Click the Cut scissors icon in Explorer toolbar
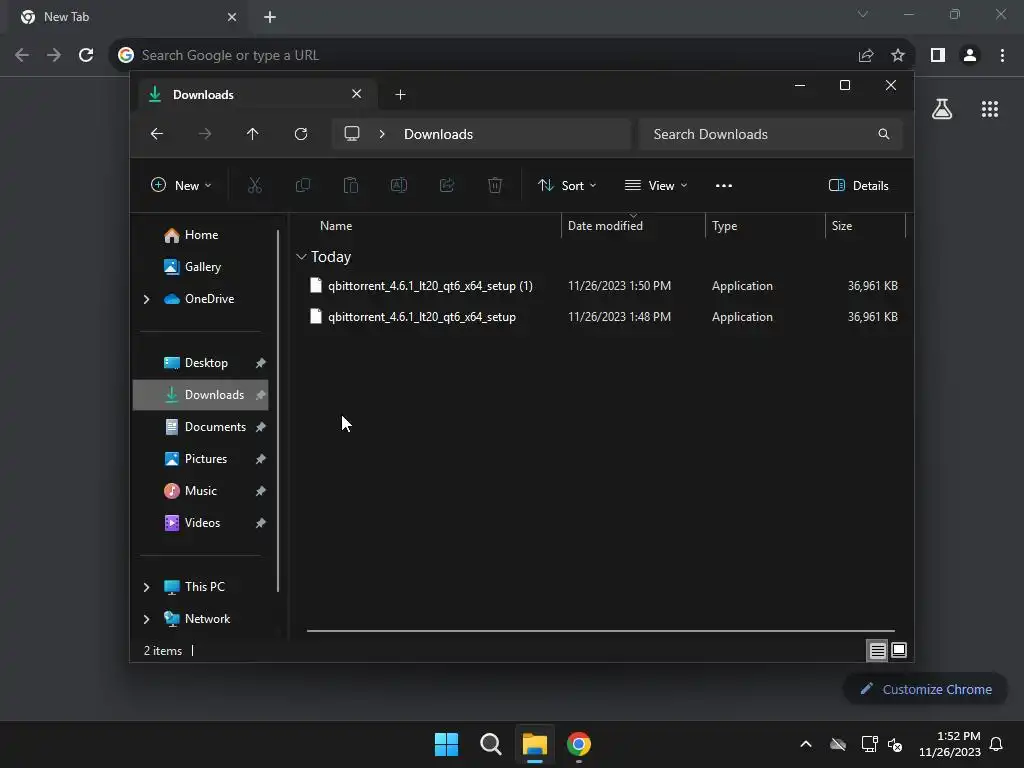The width and height of the screenshot is (1024, 768). (255, 185)
